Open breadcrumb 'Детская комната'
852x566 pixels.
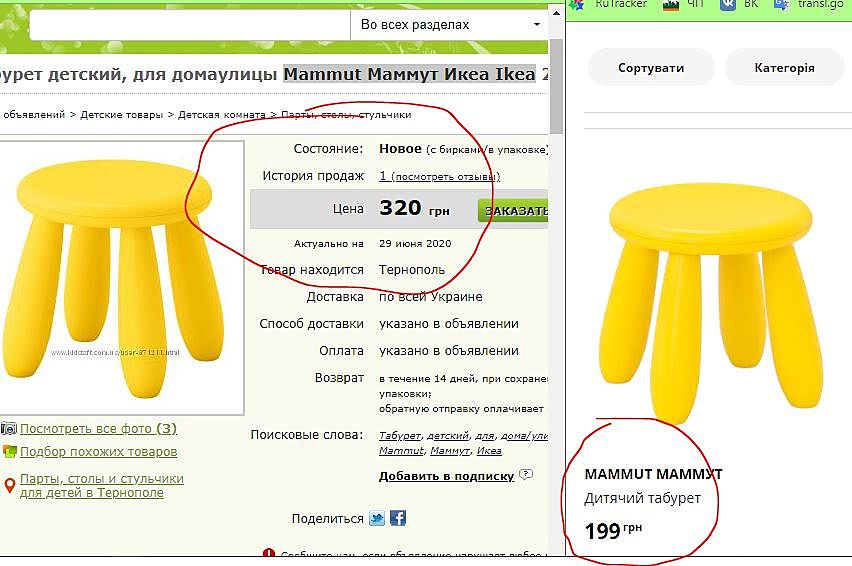pyautogui.click(x=222, y=115)
